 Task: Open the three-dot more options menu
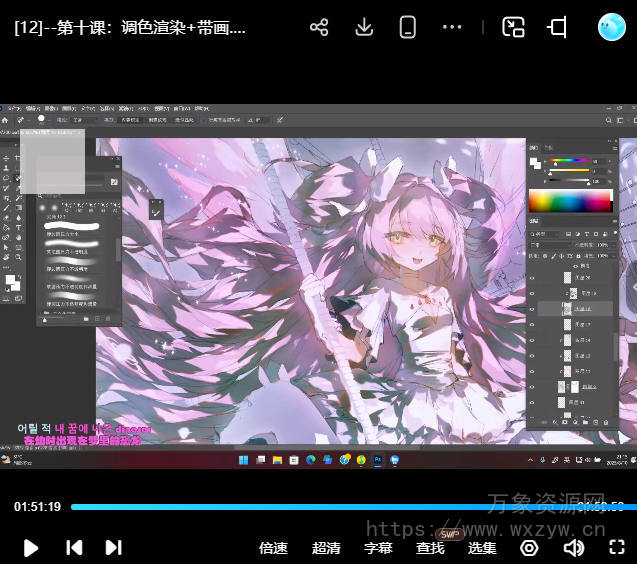452,28
